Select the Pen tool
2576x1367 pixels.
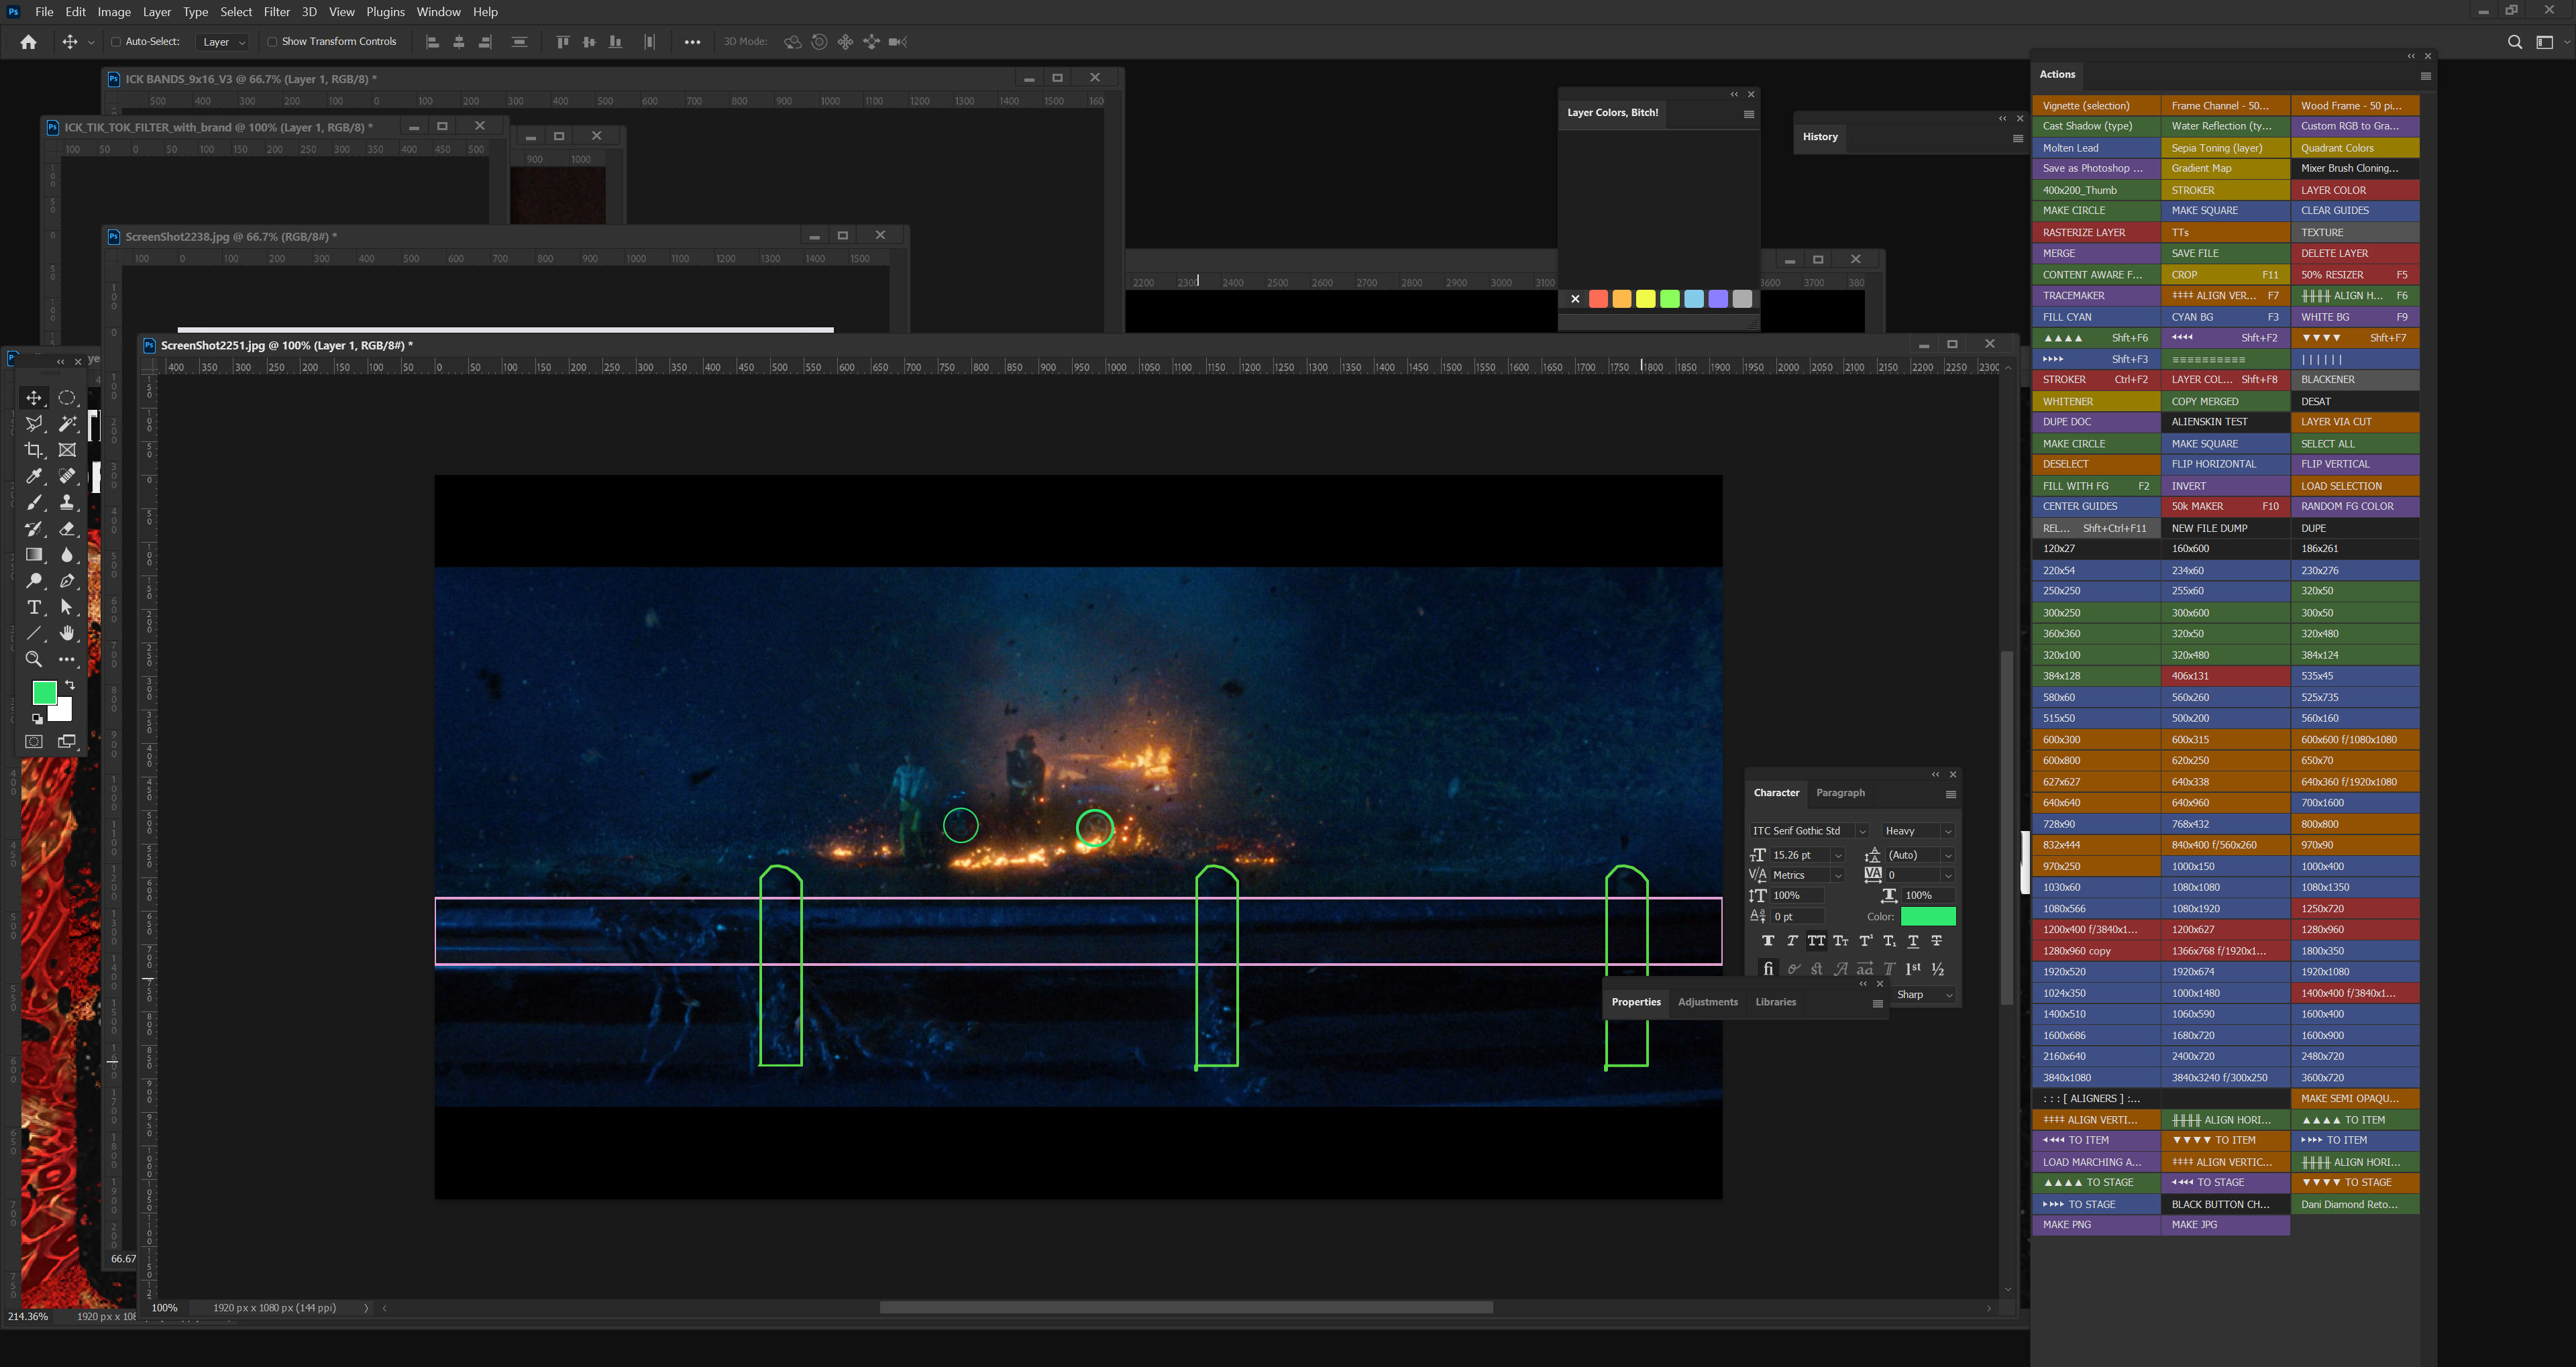[x=67, y=580]
